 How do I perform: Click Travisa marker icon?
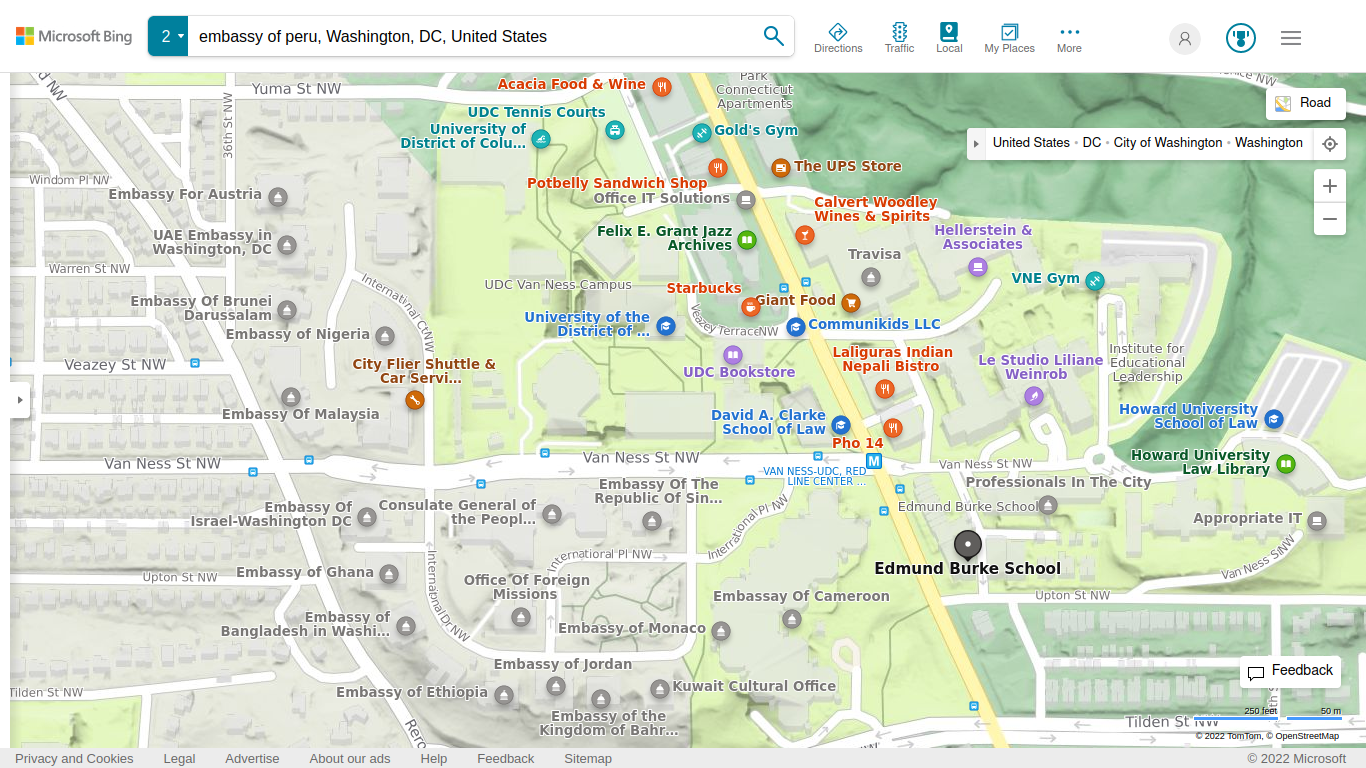pyautogui.click(x=872, y=277)
